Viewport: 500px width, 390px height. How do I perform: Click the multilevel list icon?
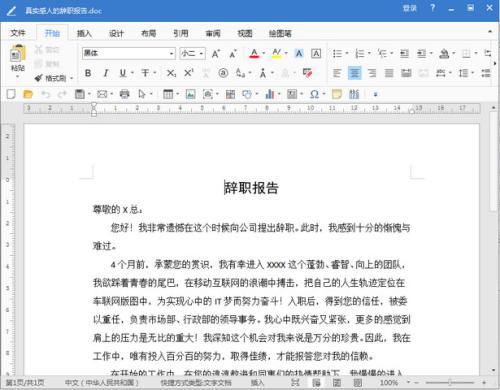pos(382,53)
